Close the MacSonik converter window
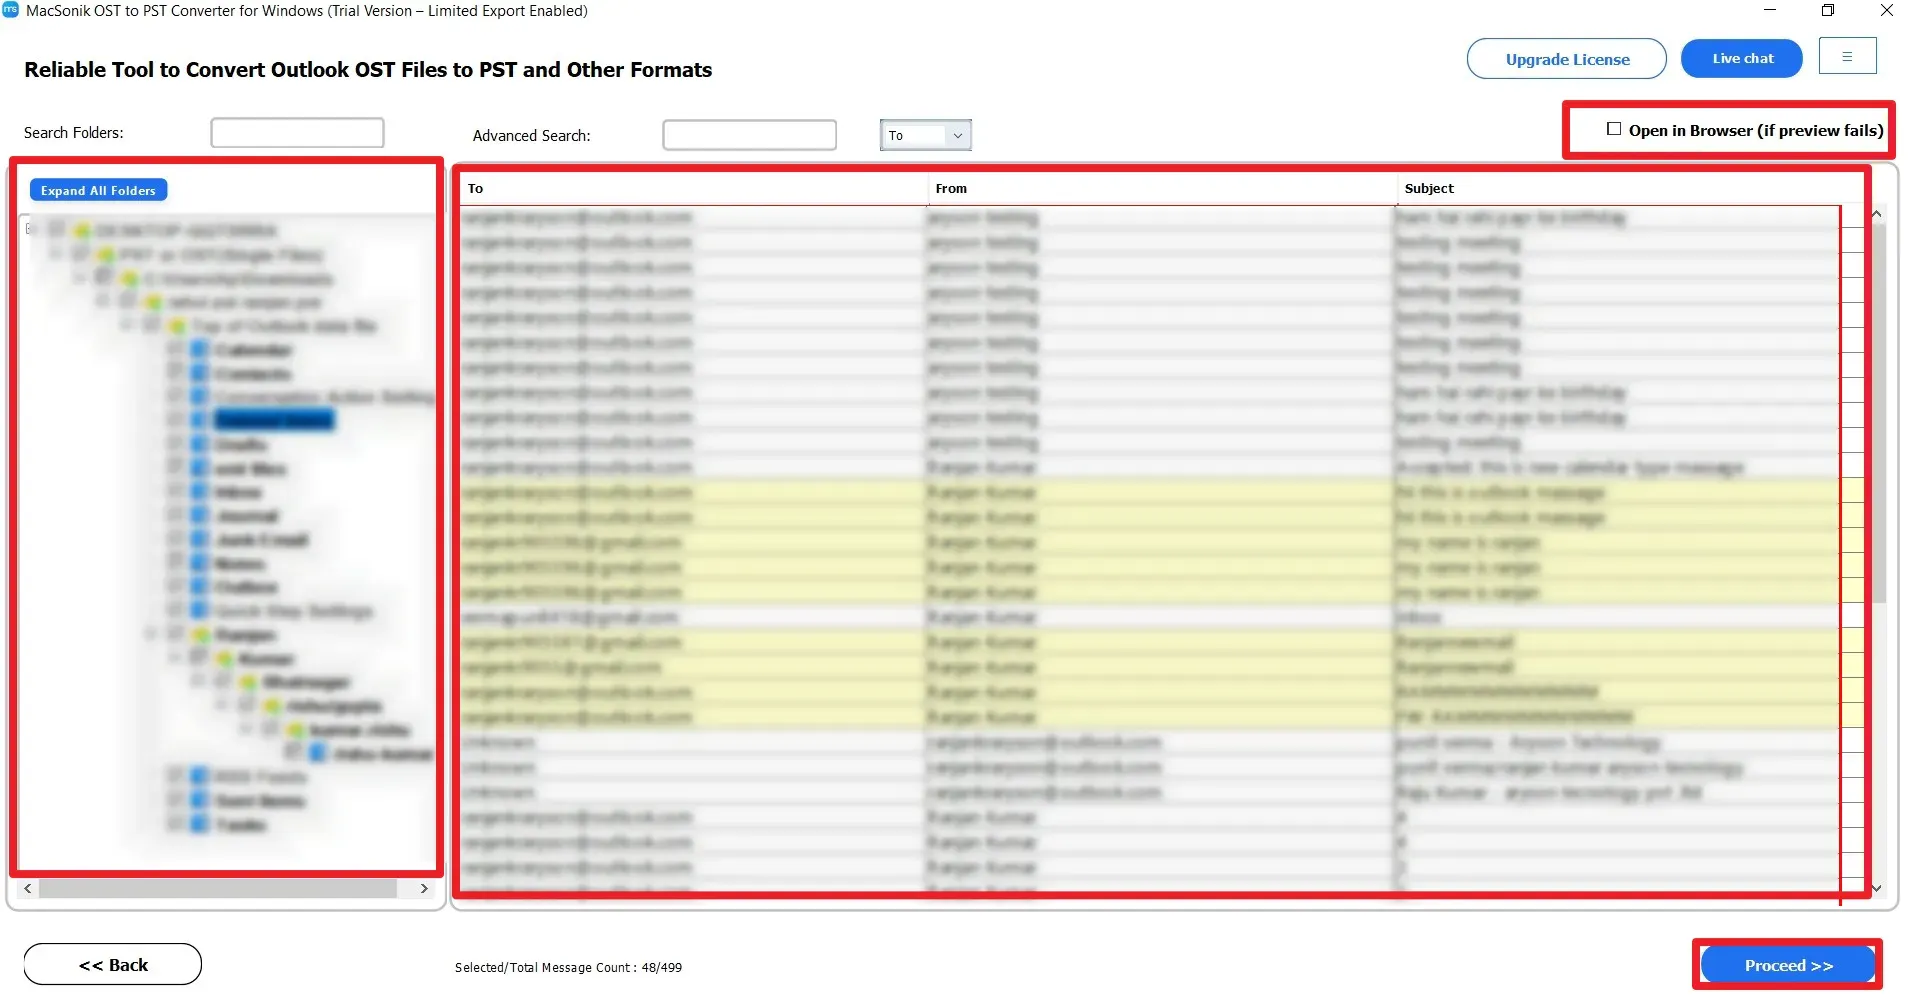This screenshot has width=1908, height=1002. coord(1886,10)
